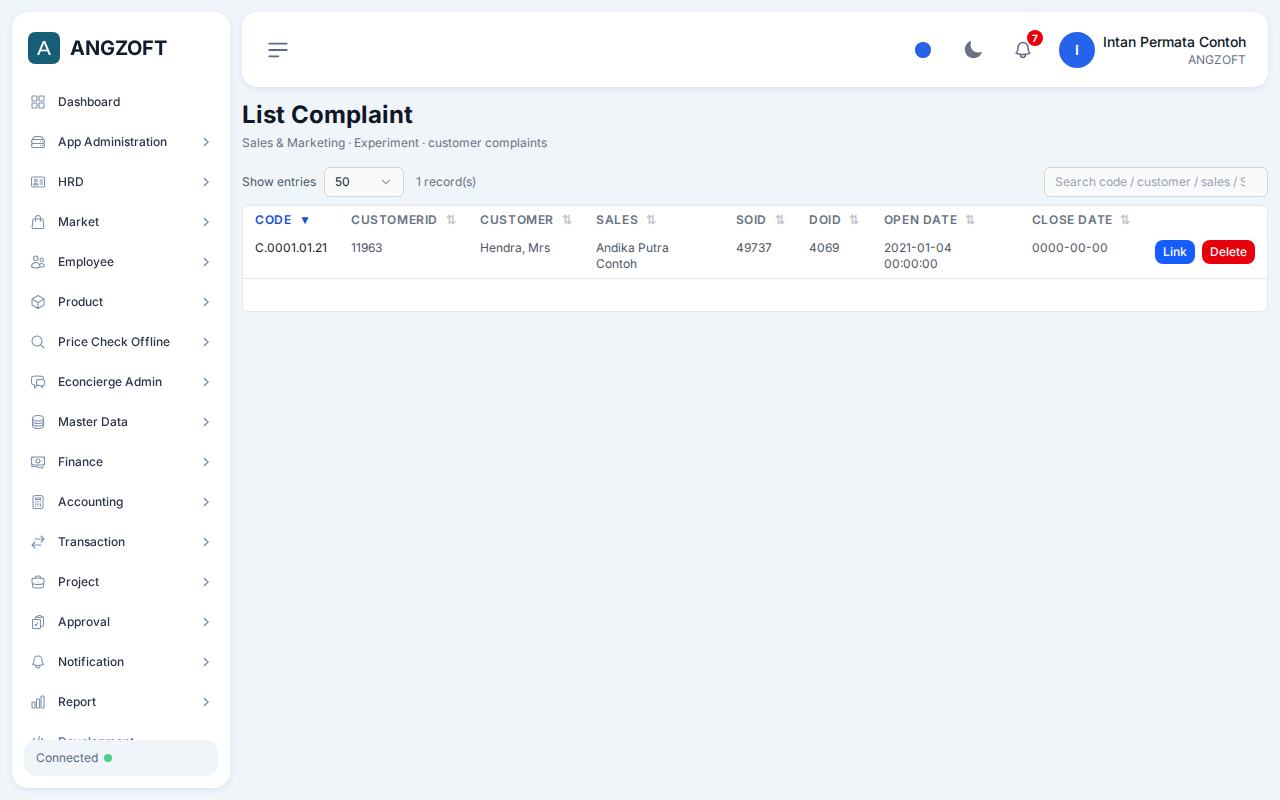This screenshot has height=800, width=1280.
Task: Sort by the CODE column header
Action: coord(283,220)
